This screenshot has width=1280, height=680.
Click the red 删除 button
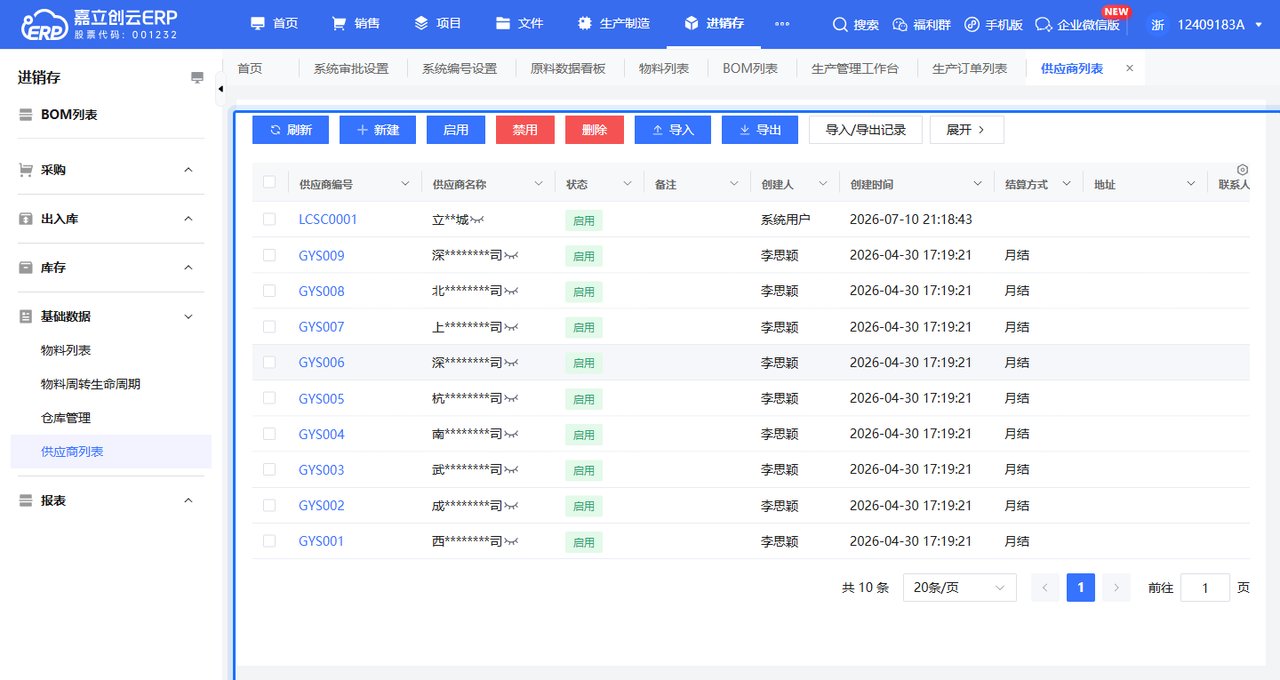click(x=594, y=130)
